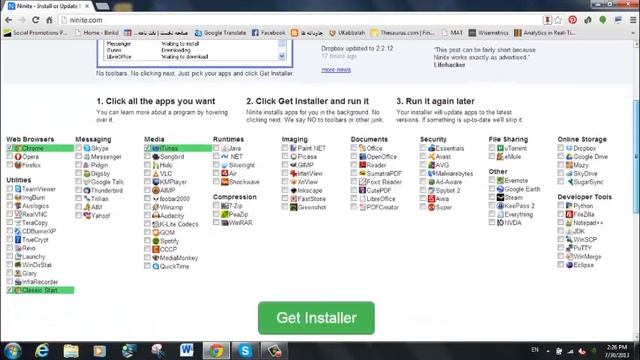
Task: Check the Notepad++ checkbox
Action: (561, 223)
